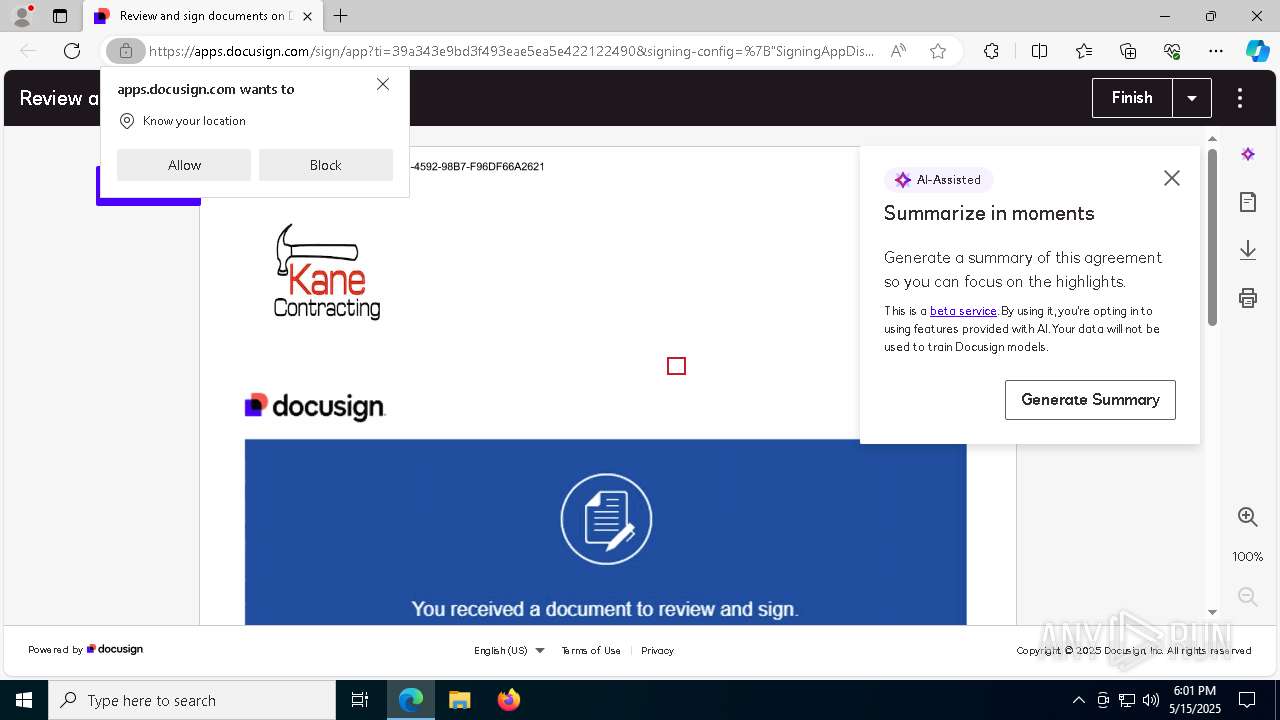Open Firefox from the taskbar
The width and height of the screenshot is (1280, 720).
(508, 700)
